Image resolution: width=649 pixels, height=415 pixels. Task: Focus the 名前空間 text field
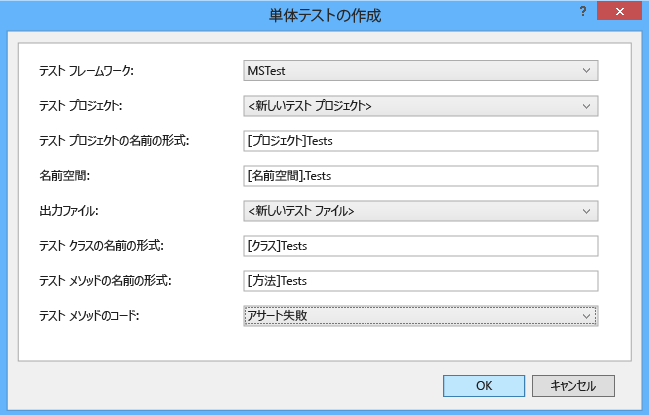click(x=421, y=176)
